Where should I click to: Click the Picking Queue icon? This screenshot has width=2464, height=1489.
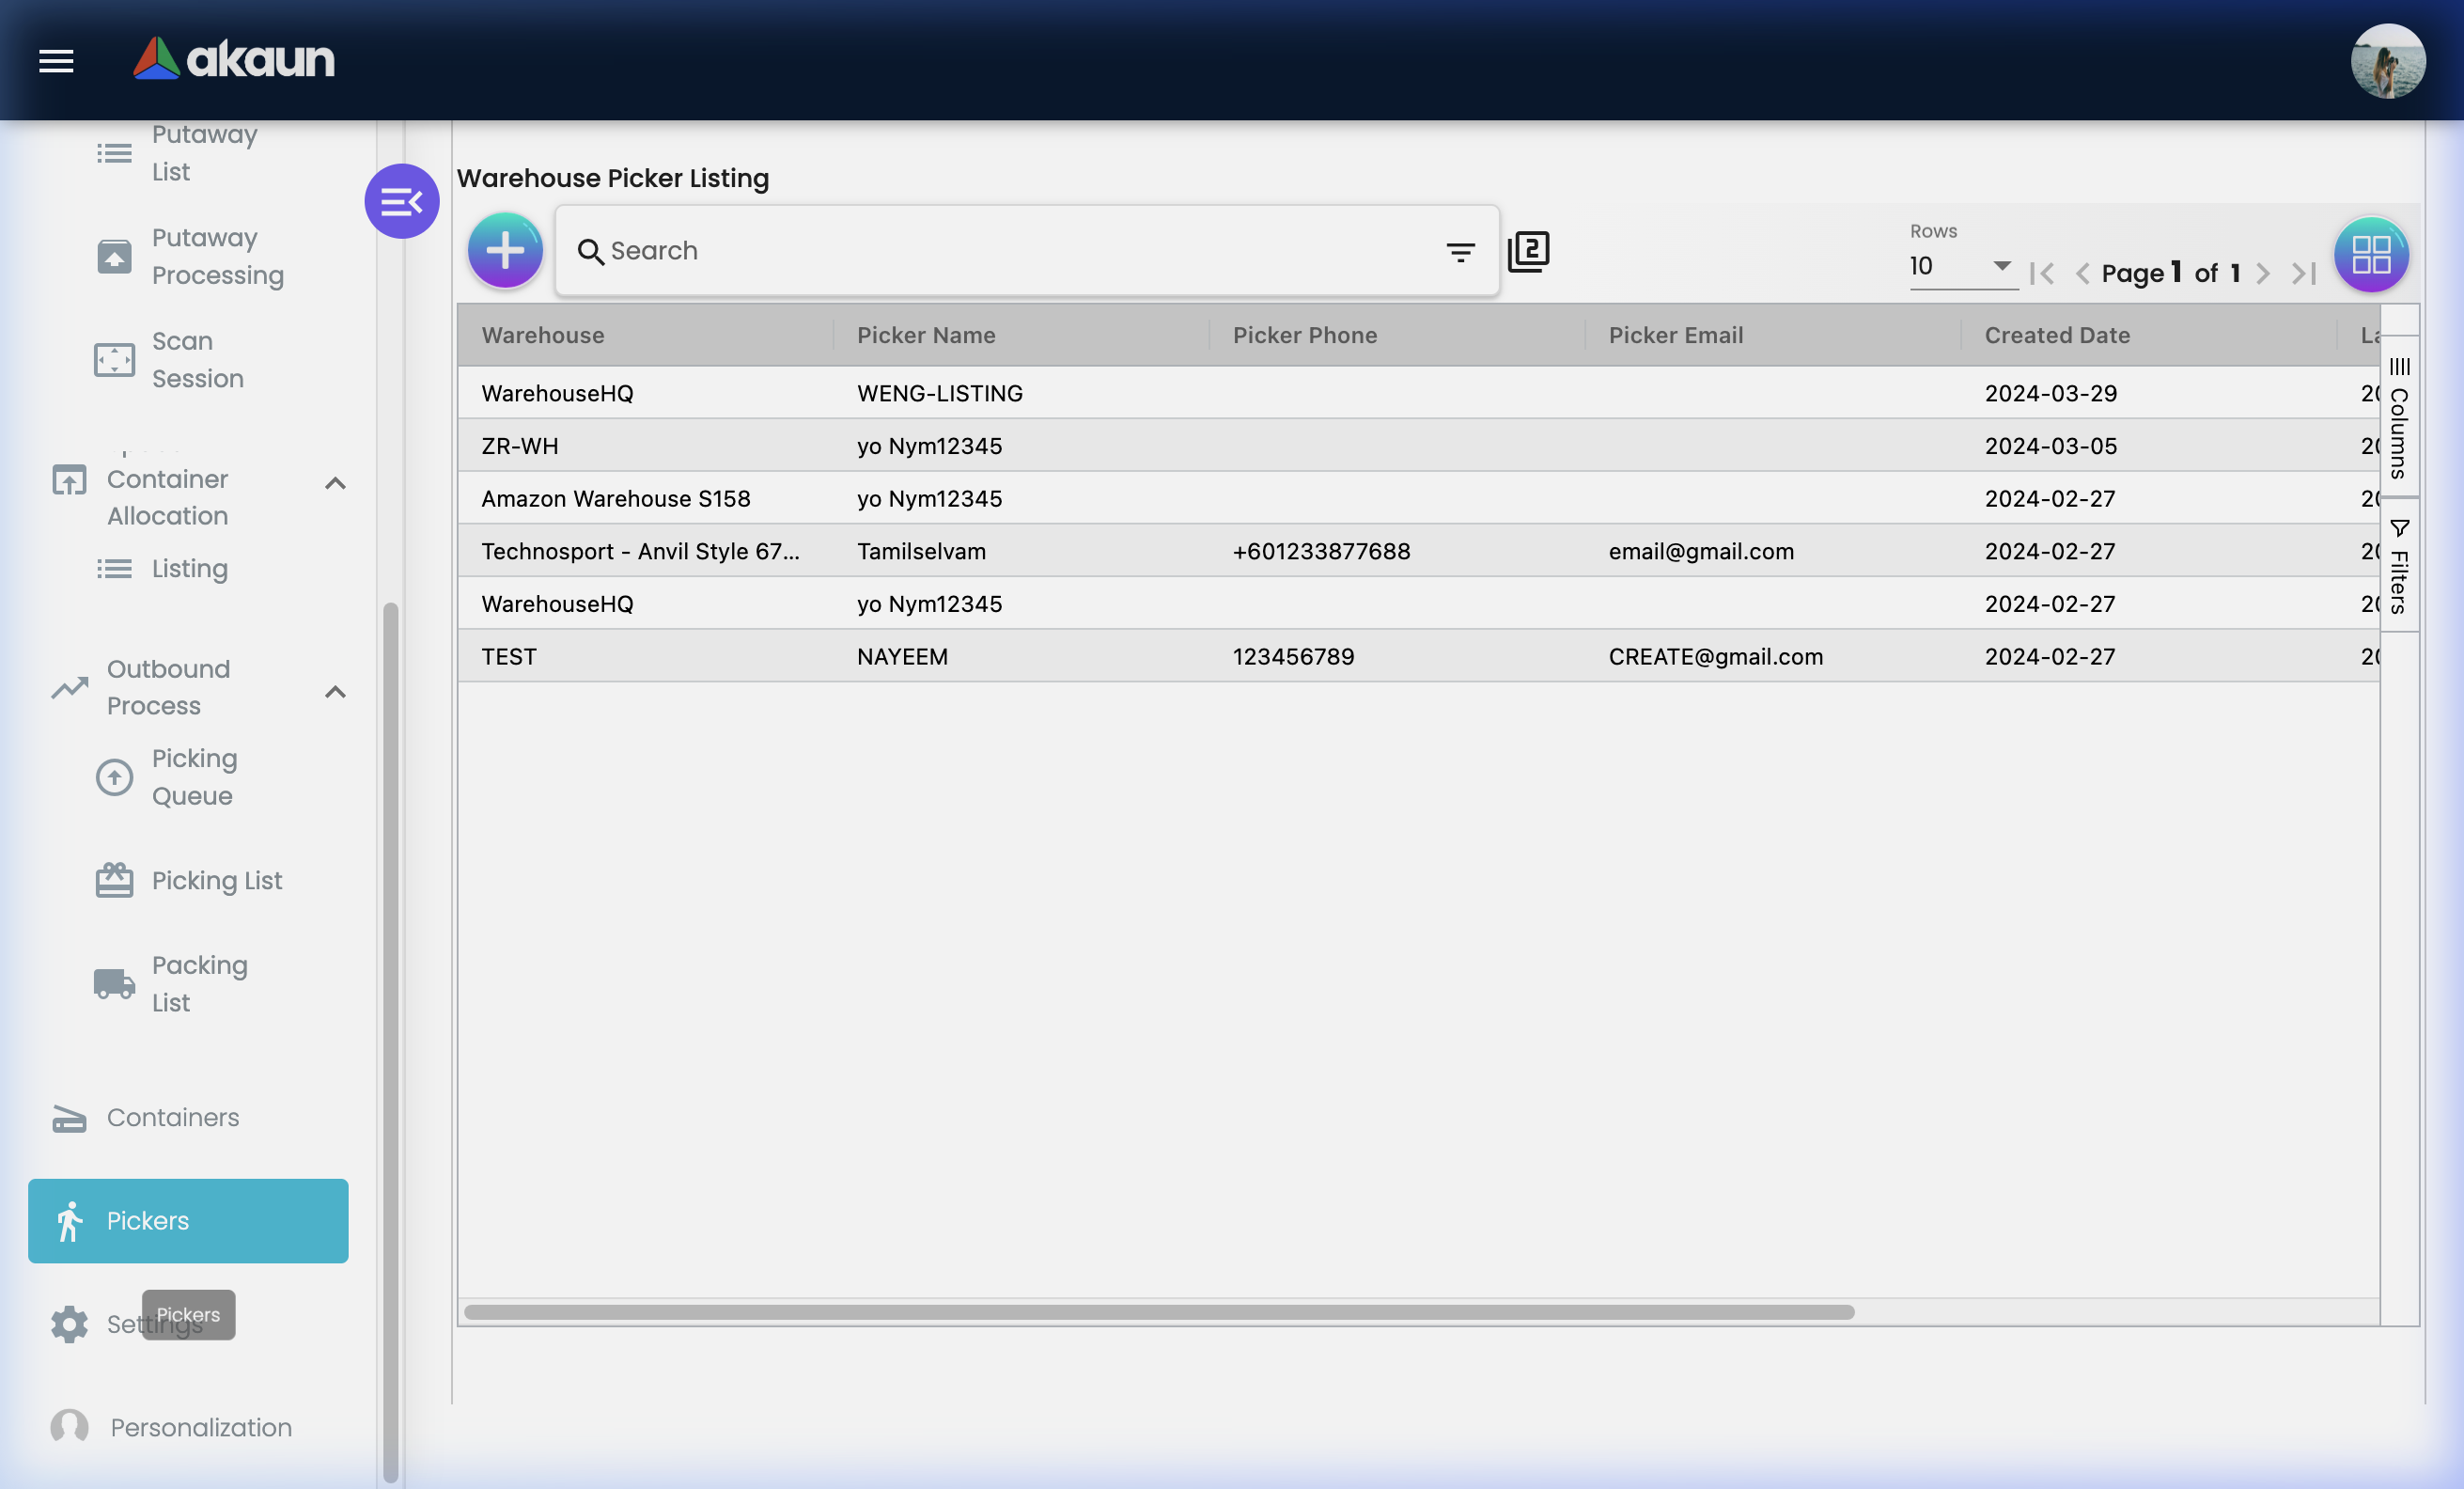coord(113,777)
